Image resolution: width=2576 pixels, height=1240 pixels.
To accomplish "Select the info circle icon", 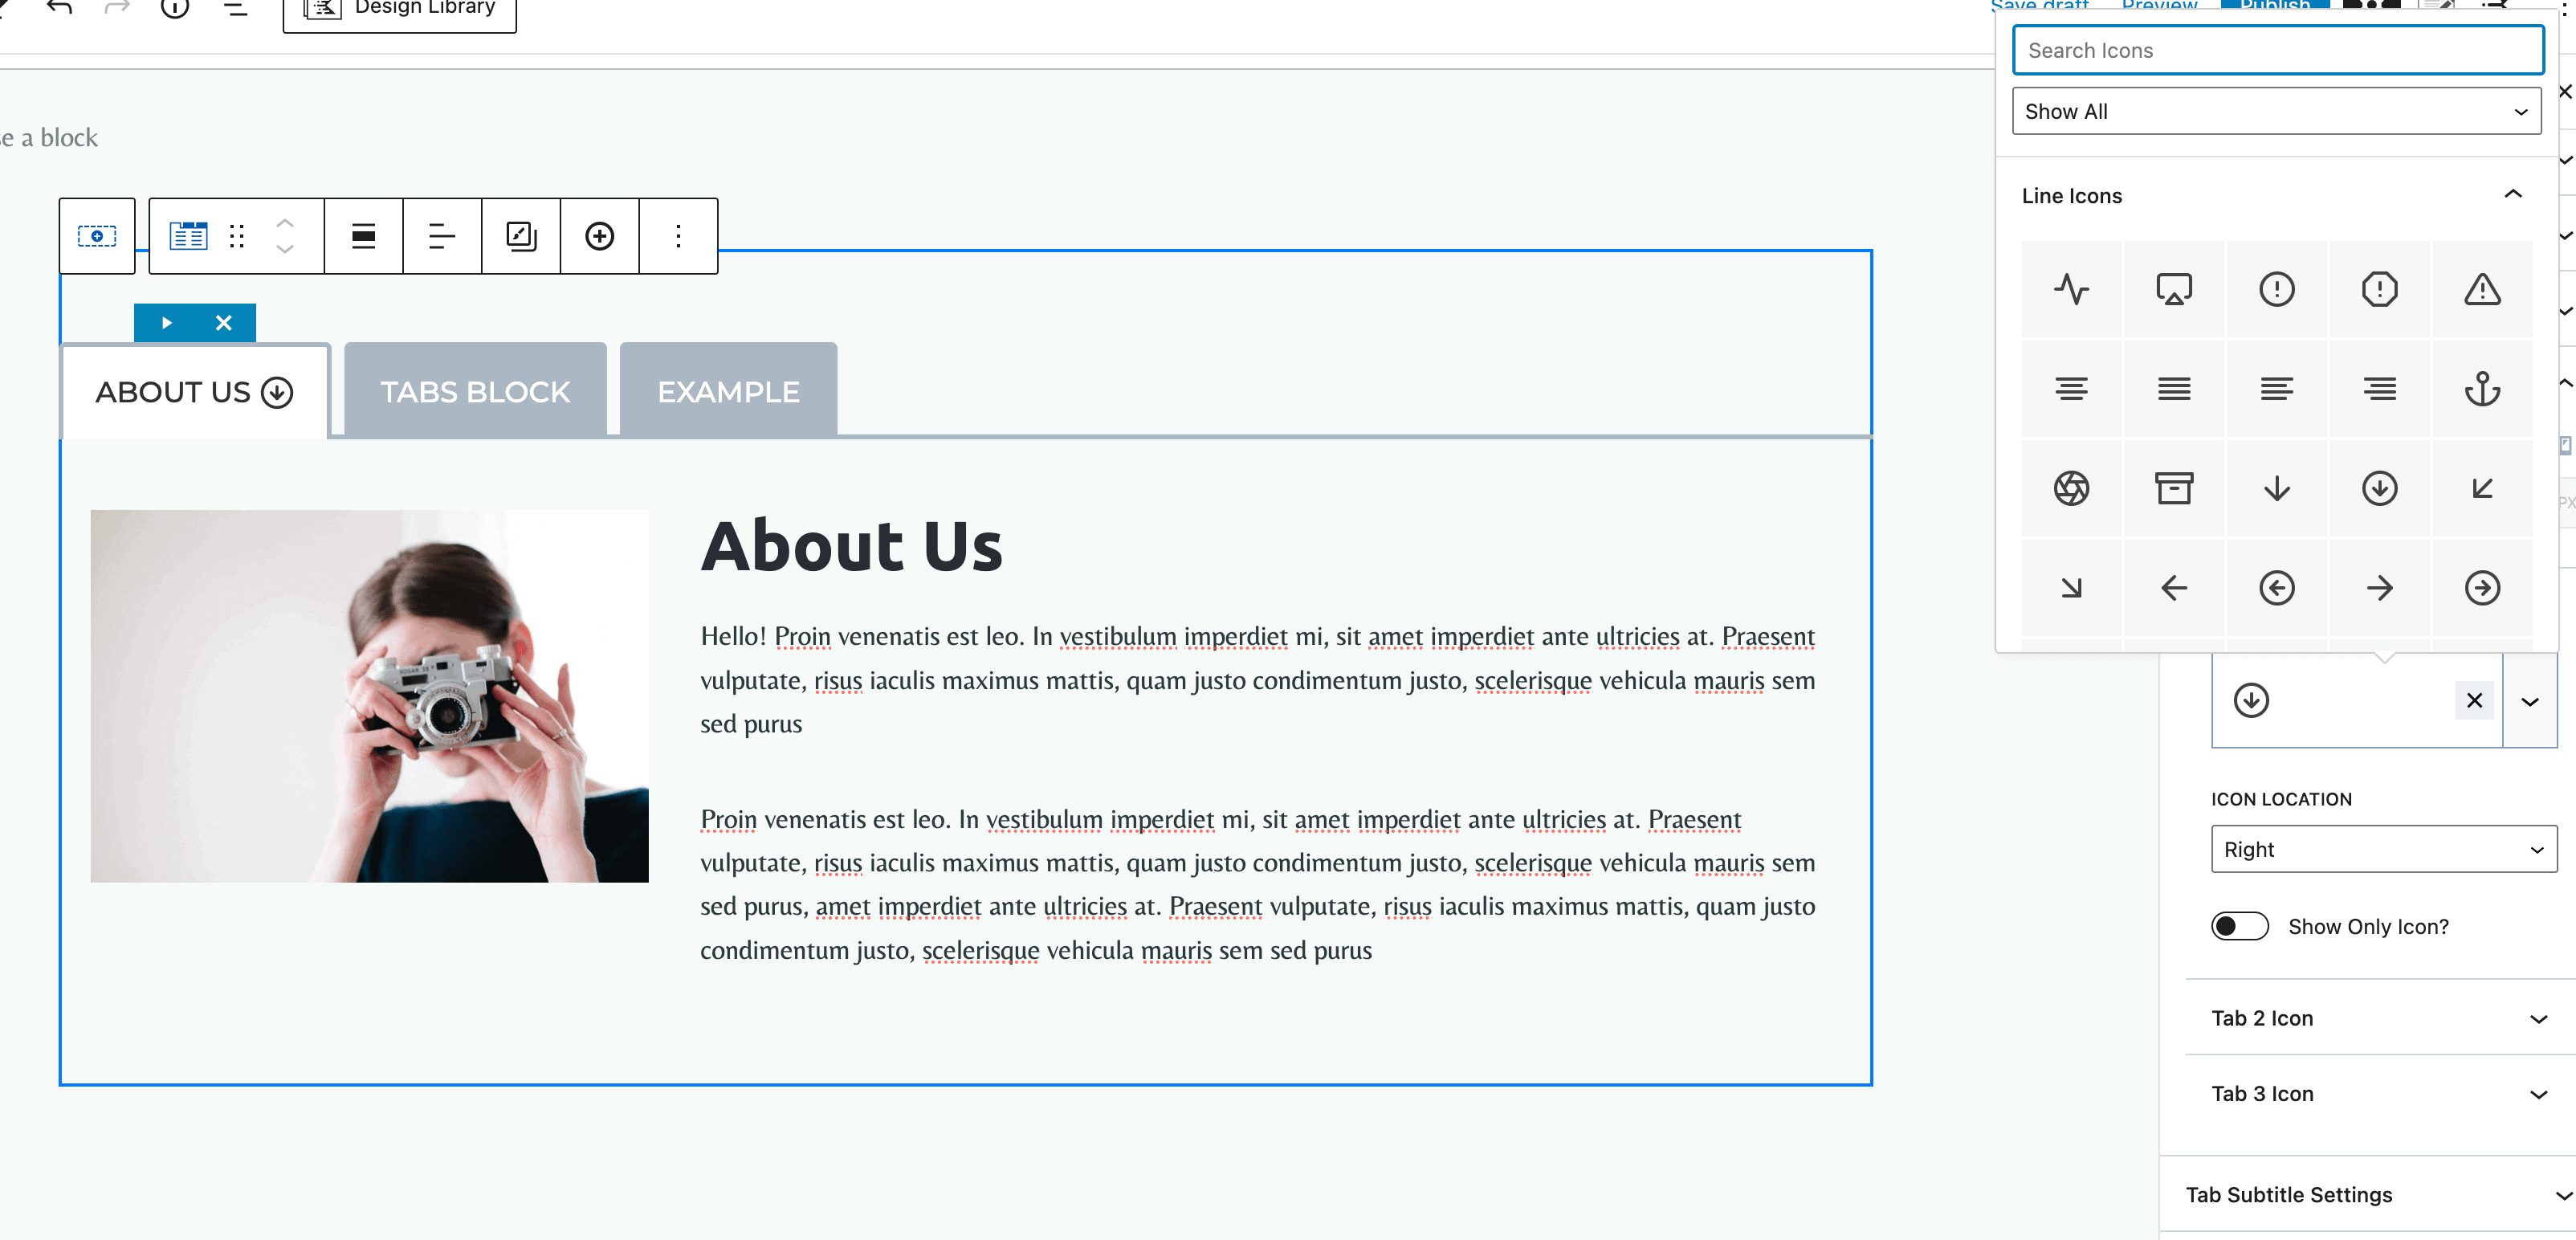I will tap(2277, 289).
